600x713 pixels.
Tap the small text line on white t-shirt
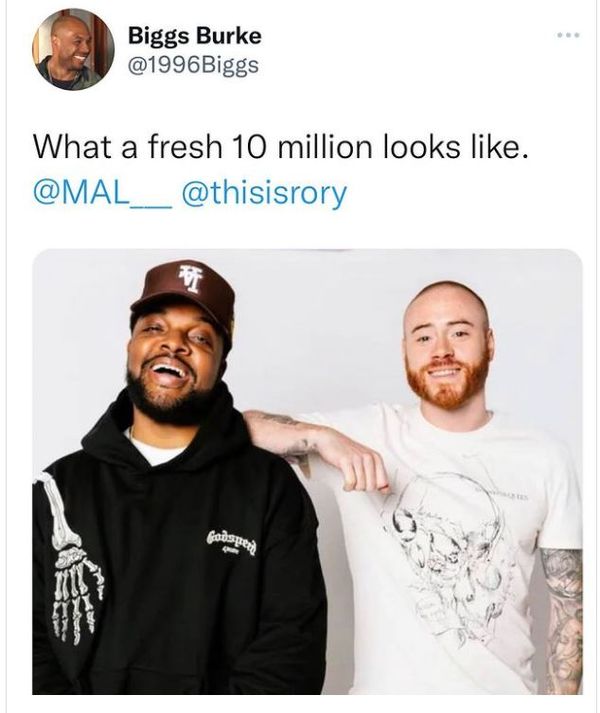click(x=500, y=495)
